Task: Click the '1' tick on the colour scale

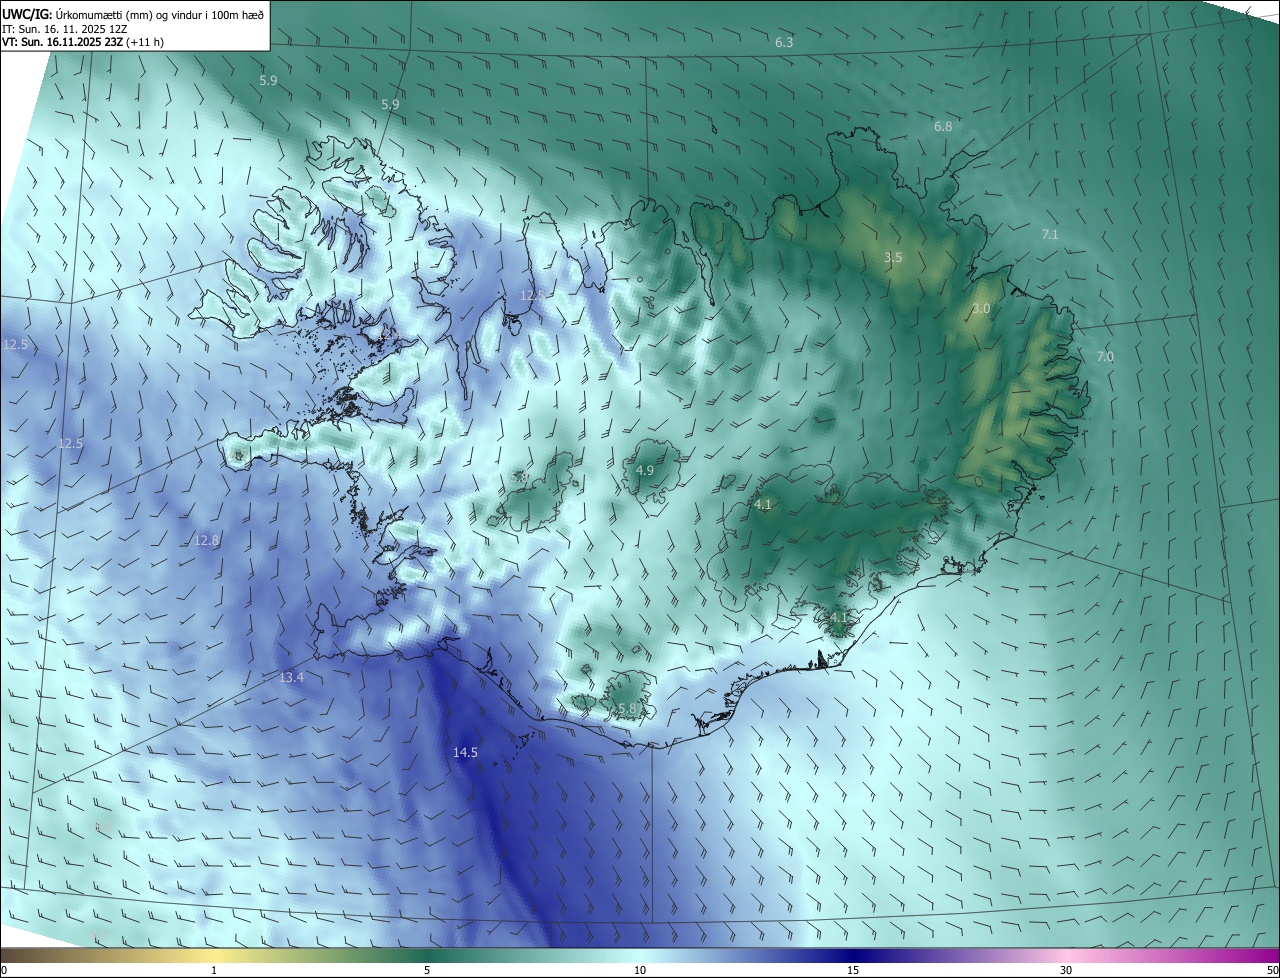Action: (214, 970)
